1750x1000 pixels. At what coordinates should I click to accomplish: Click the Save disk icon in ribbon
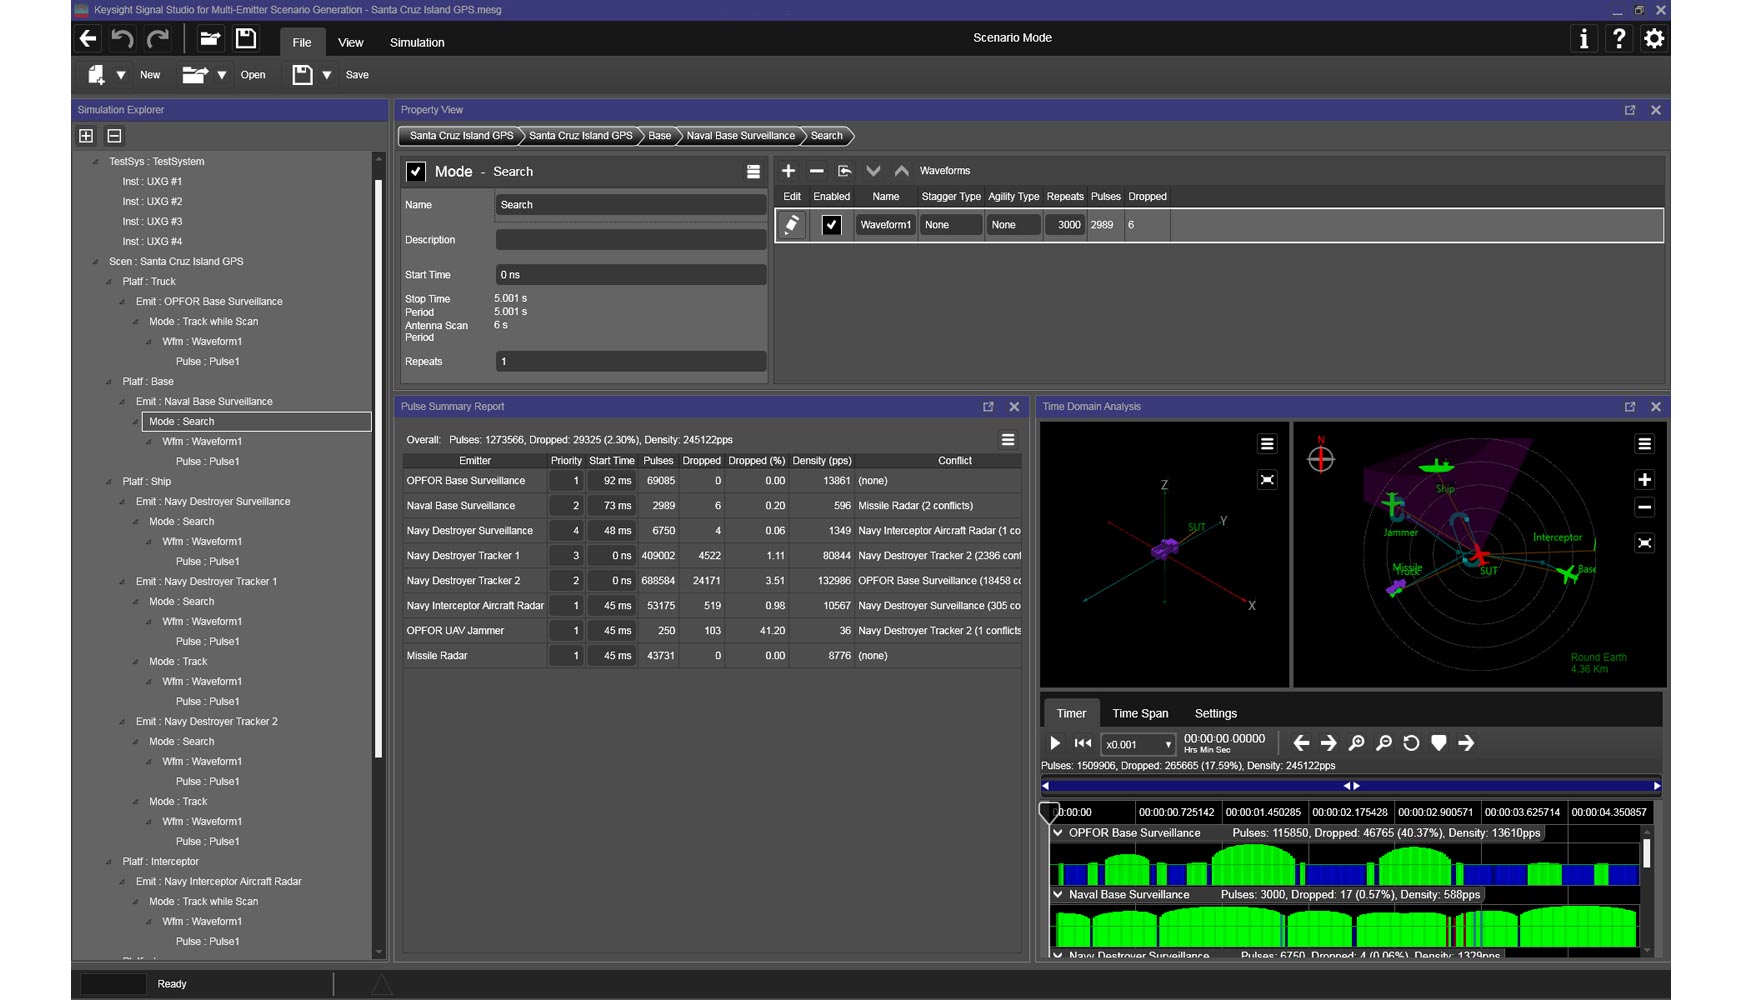click(302, 75)
